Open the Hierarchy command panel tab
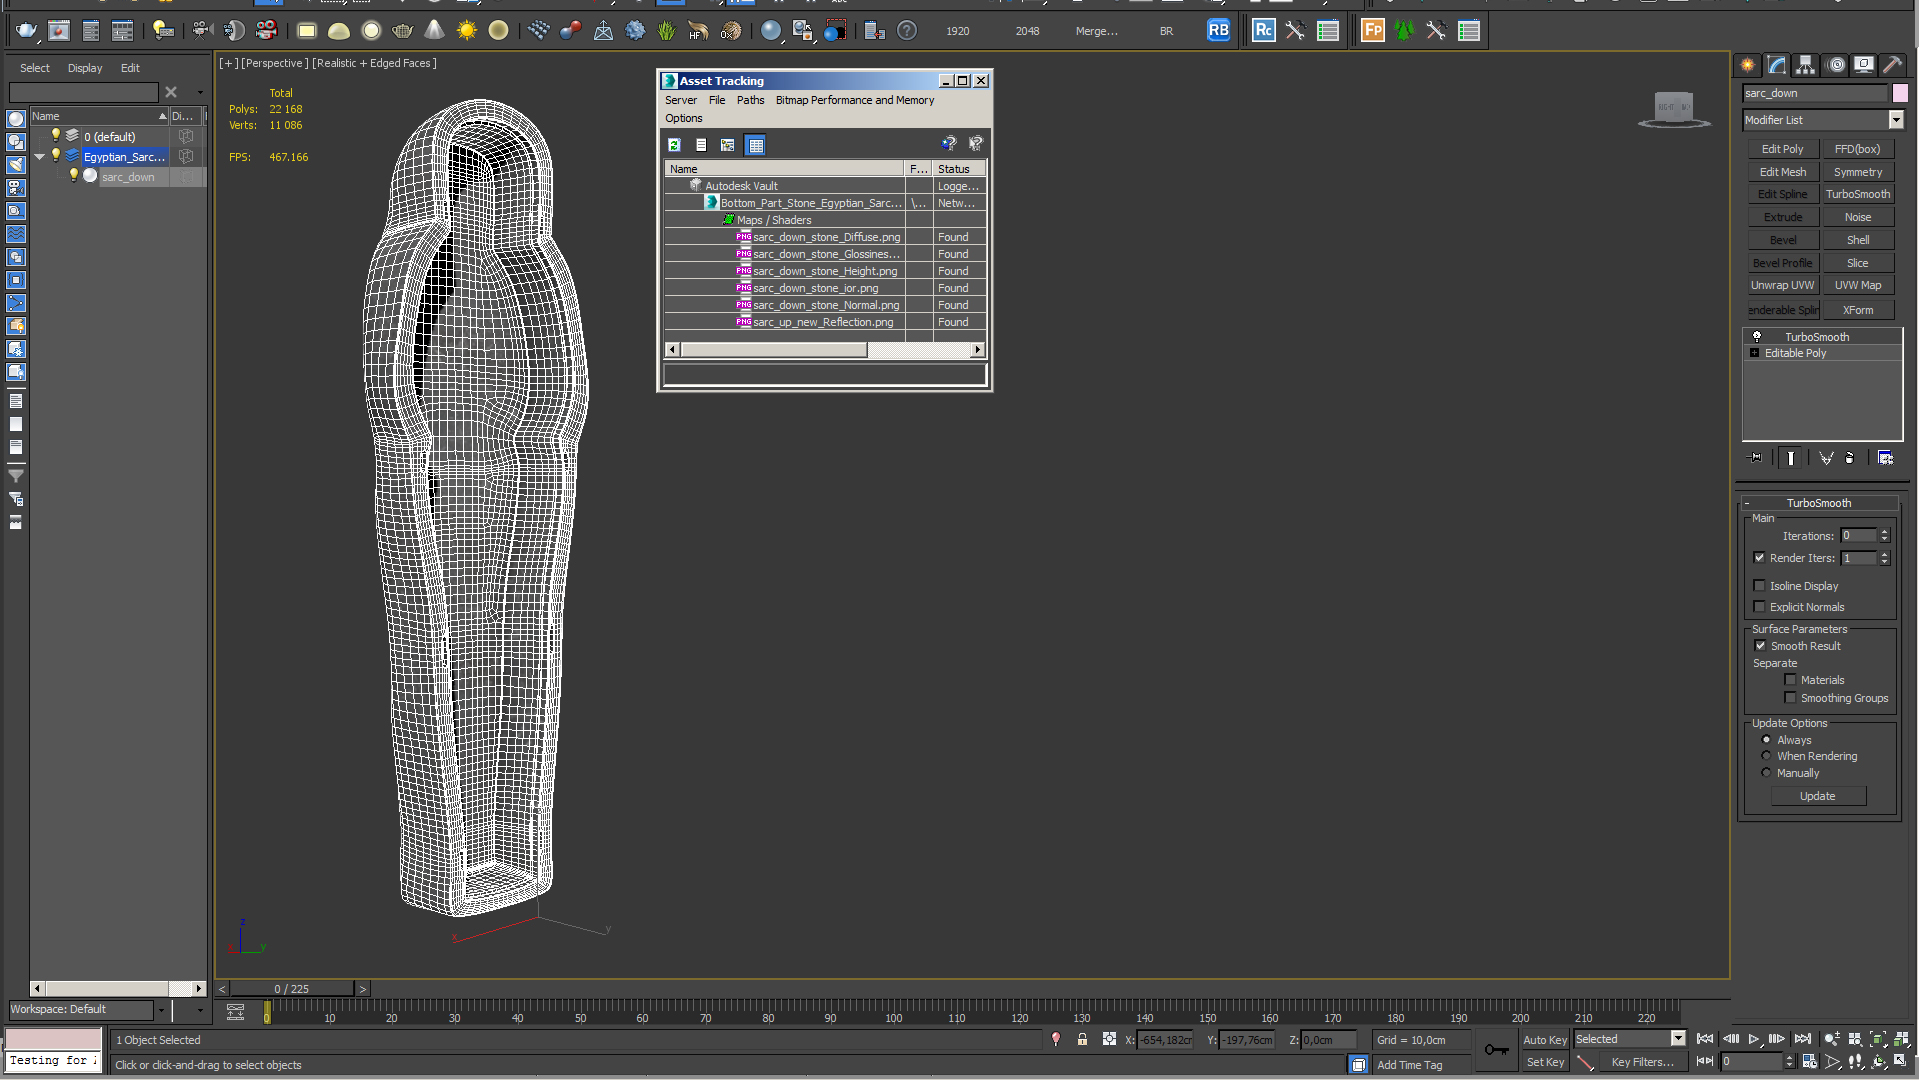1920x1080 pixels. pos(1806,65)
